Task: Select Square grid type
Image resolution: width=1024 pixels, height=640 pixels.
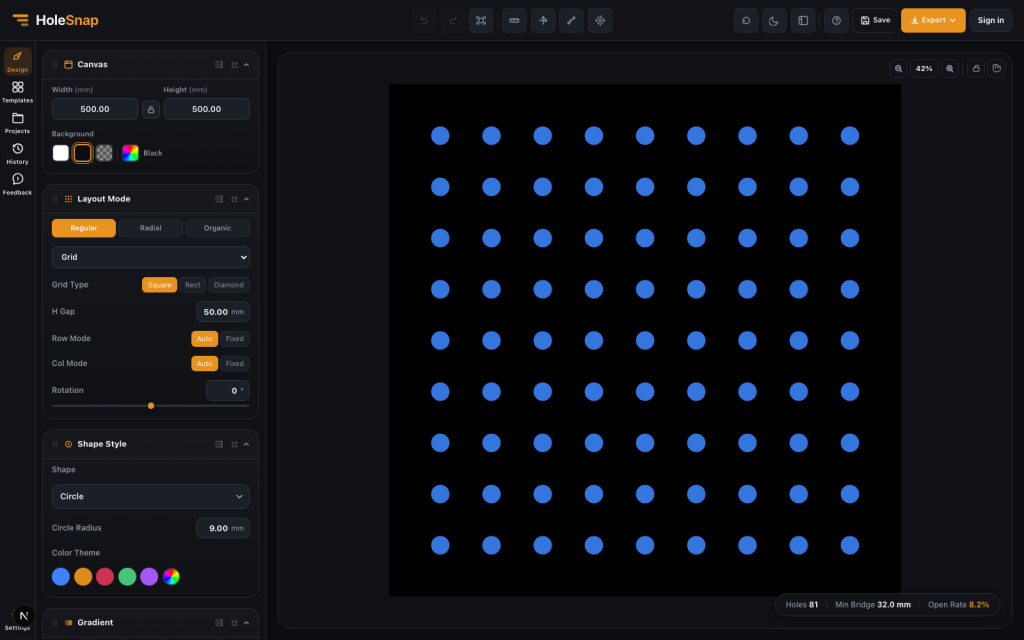Action: click(159, 285)
